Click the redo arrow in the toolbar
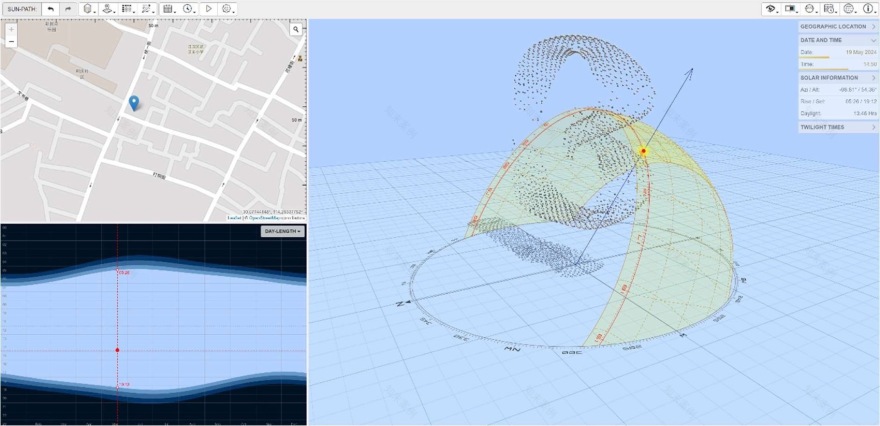 pos(68,8)
